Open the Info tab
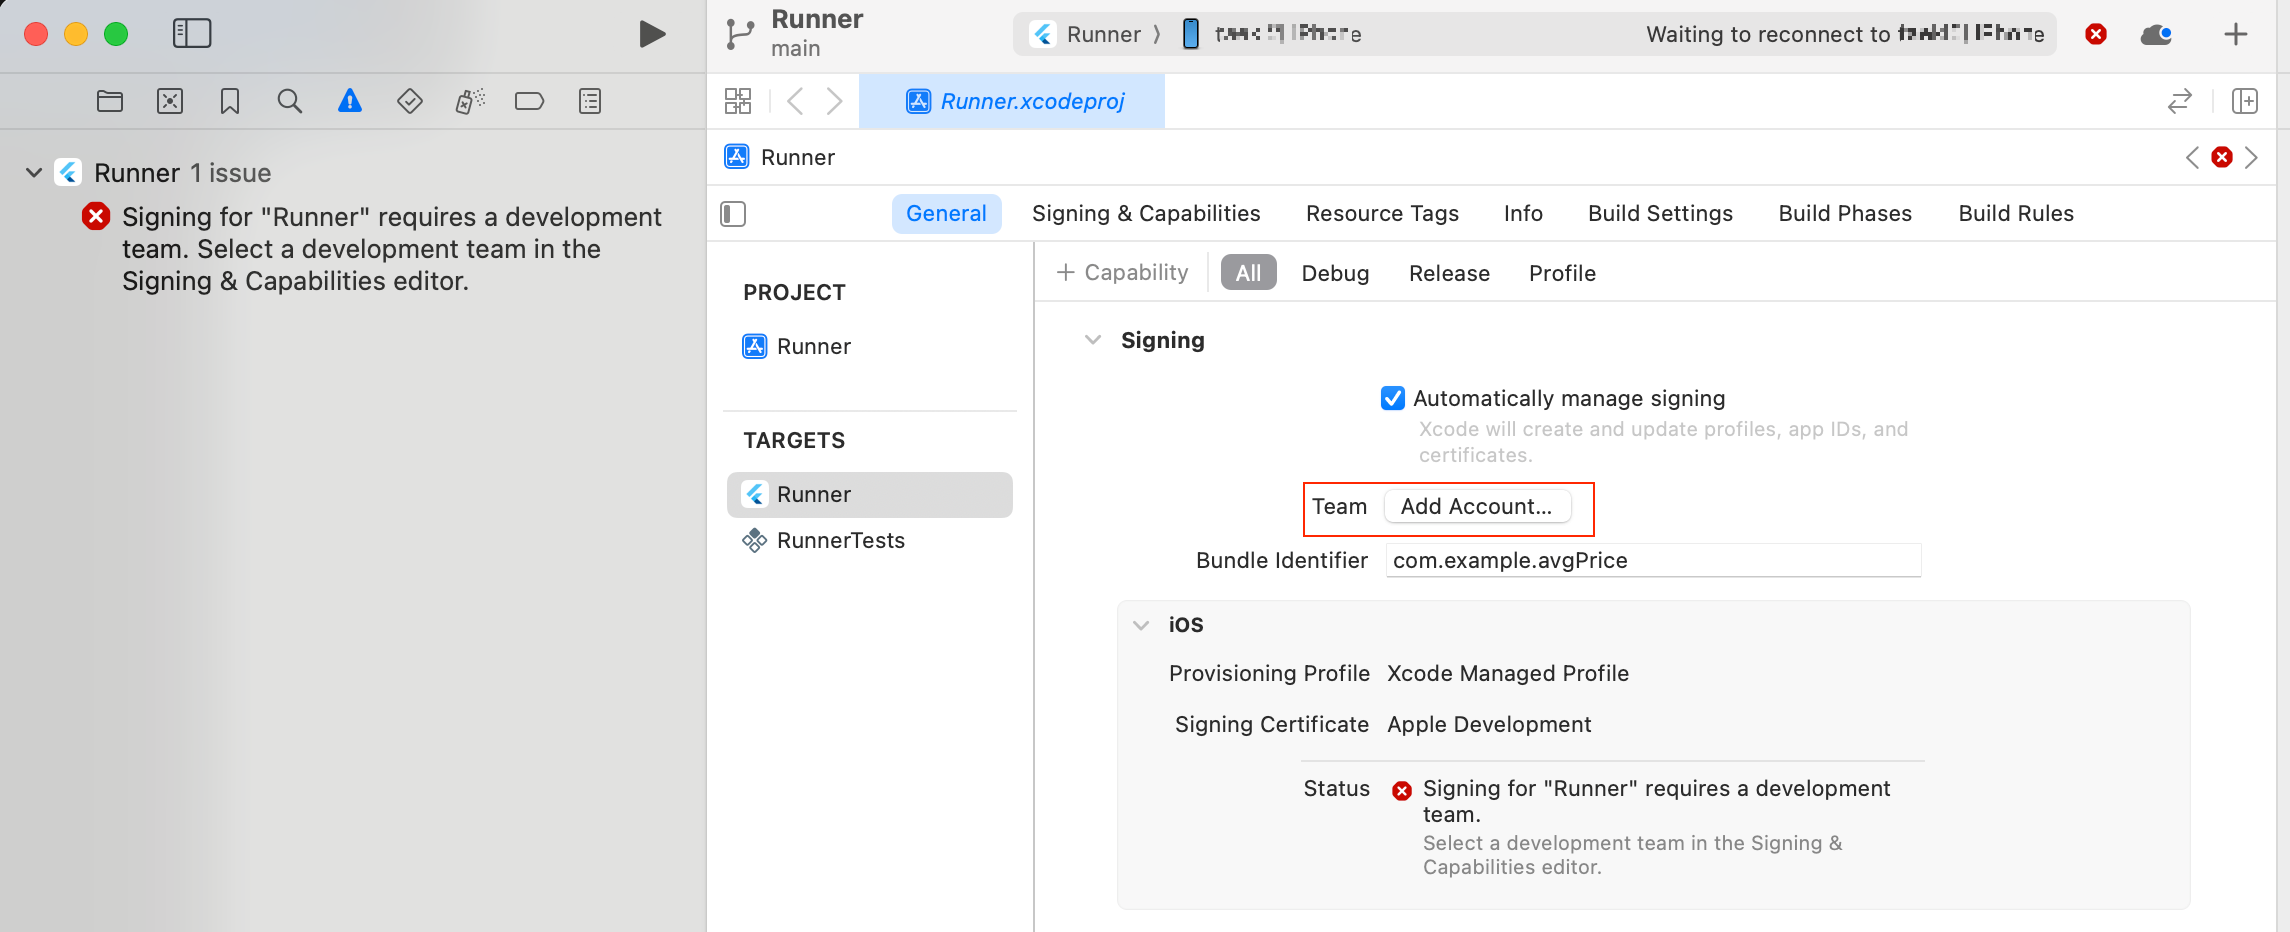The width and height of the screenshot is (2290, 932). coord(1523,214)
